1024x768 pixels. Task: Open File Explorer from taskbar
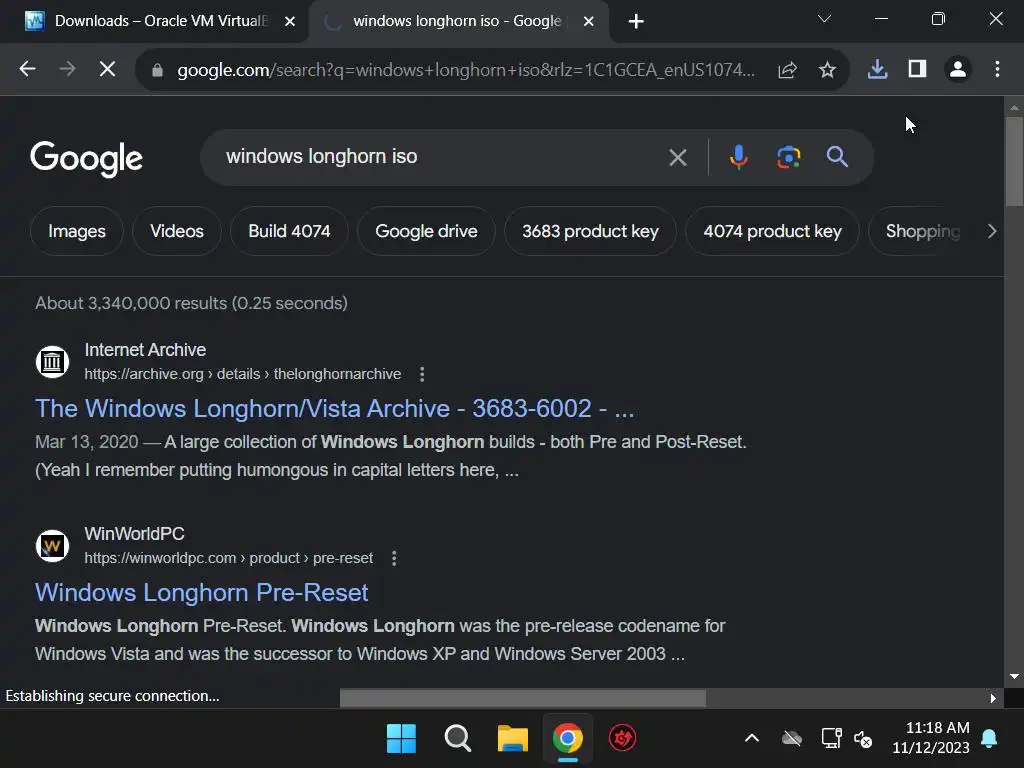513,739
